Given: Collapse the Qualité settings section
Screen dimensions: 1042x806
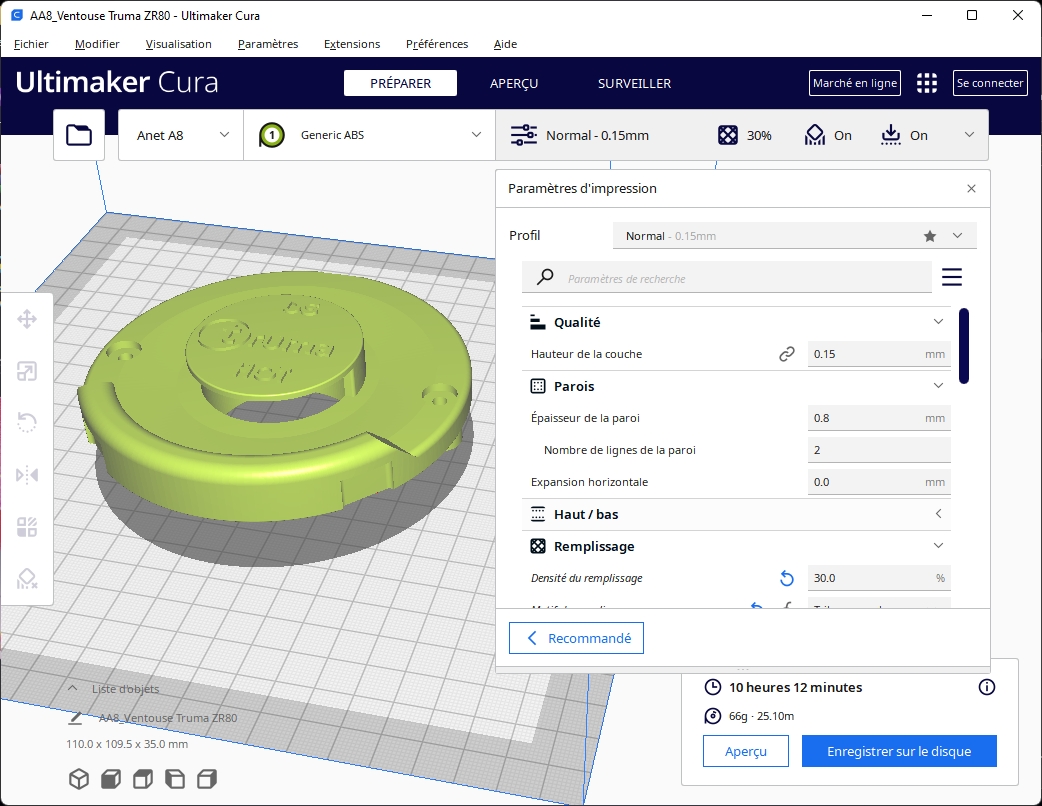Looking at the screenshot, I should 938,322.
